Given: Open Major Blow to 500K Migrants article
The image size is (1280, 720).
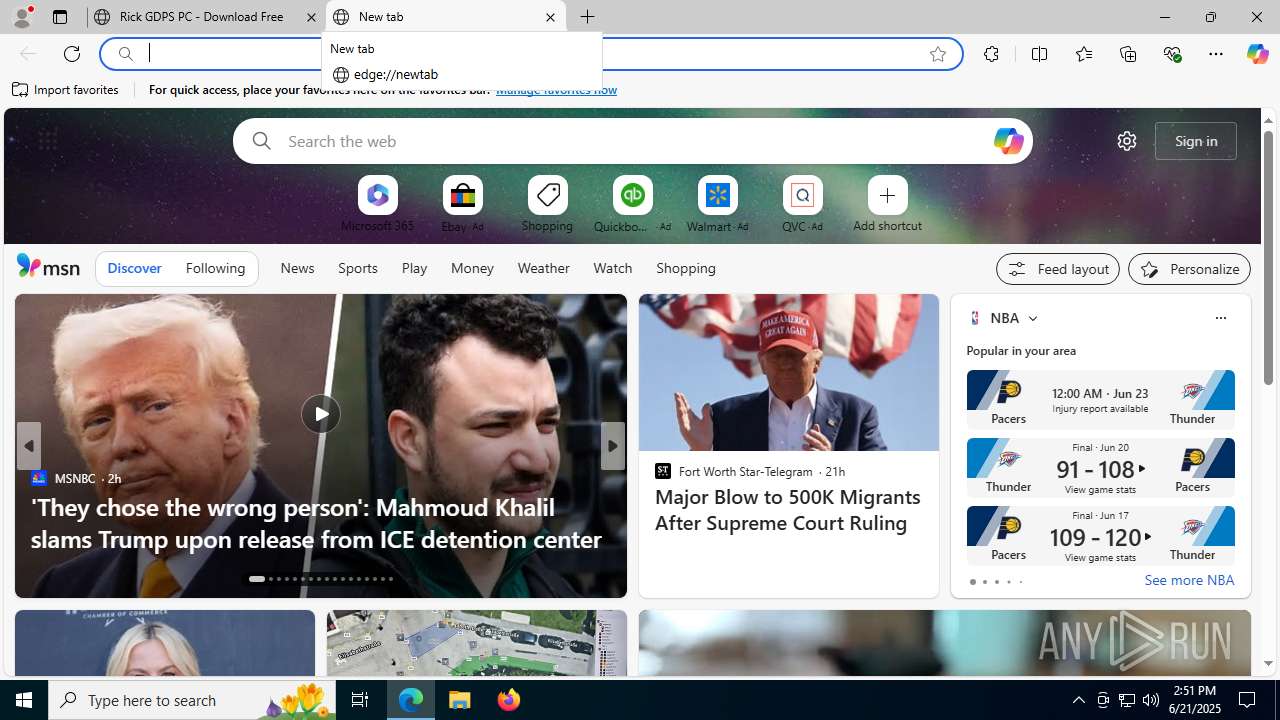Looking at the screenshot, I should (x=787, y=510).
